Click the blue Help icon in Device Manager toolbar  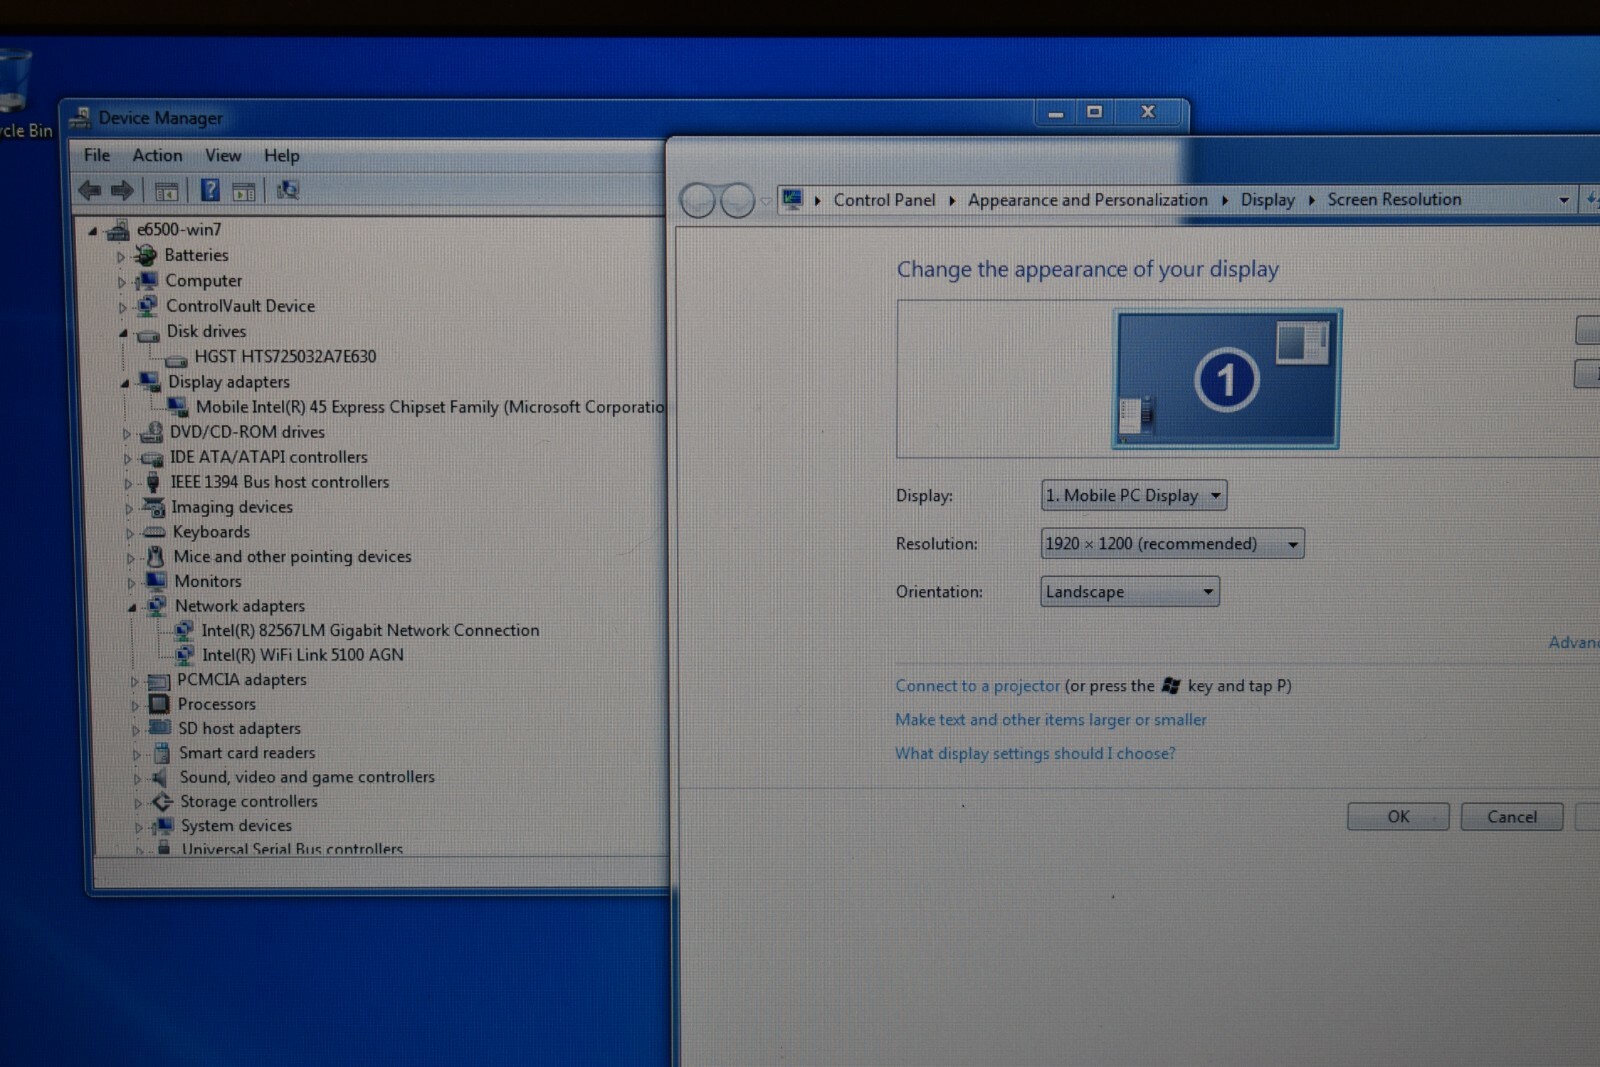click(x=210, y=190)
